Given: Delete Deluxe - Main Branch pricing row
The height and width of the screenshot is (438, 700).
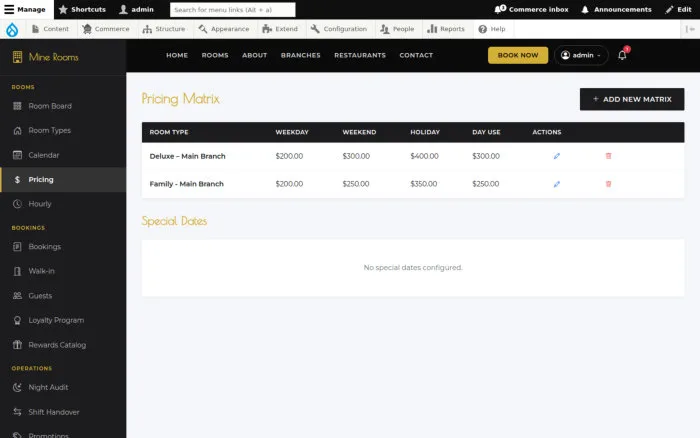Looking at the screenshot, I should click(608, 156).
